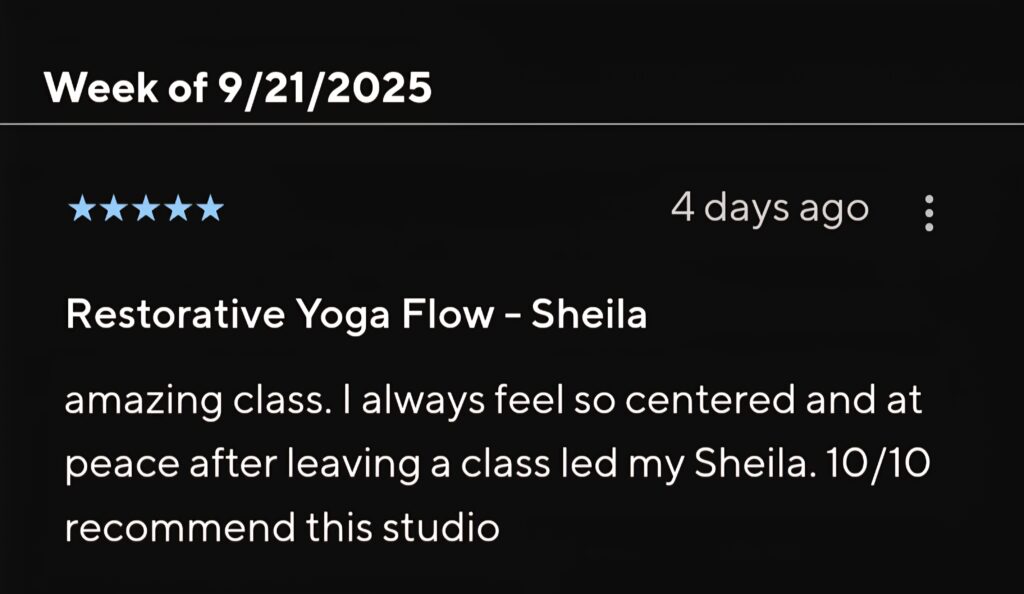Click the fourth blue rating star

pyautogui.click(x=177, y=209)
